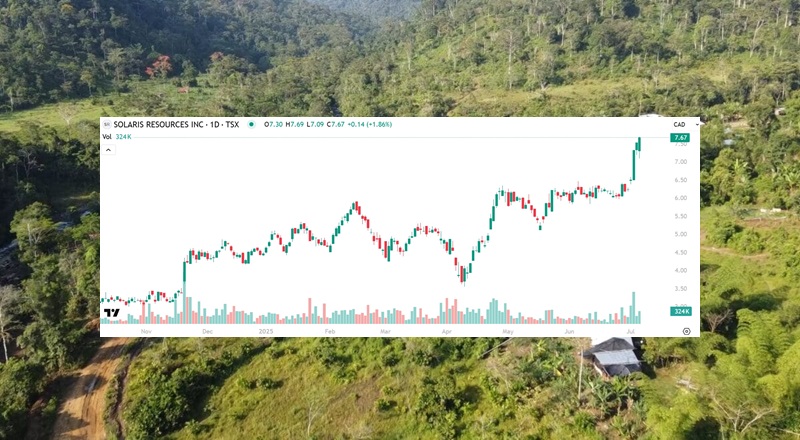Select the Vol indicator legend label
The height and width of the screenshot is (440, 800).
(x=107, y=137)
